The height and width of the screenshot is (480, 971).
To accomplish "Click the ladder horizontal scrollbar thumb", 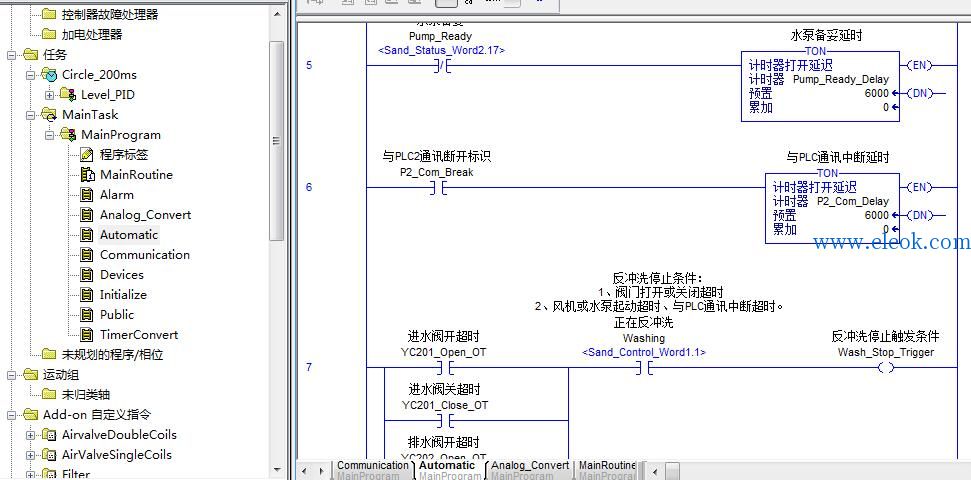I will [673, 471].
